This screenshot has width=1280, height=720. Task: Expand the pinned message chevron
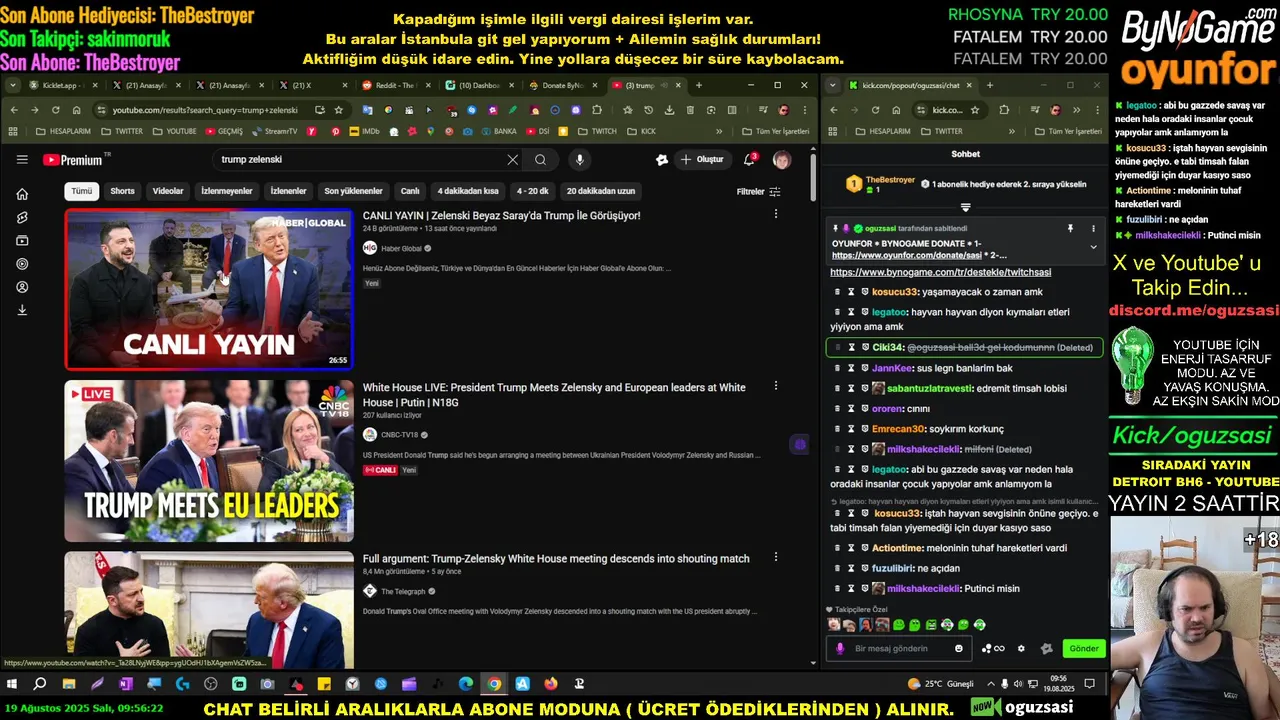1093,247
